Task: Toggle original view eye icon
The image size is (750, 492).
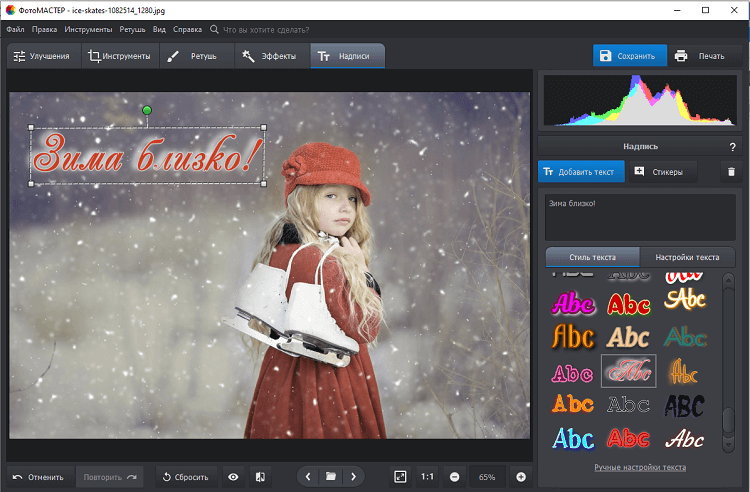Action: coord(233,477)
